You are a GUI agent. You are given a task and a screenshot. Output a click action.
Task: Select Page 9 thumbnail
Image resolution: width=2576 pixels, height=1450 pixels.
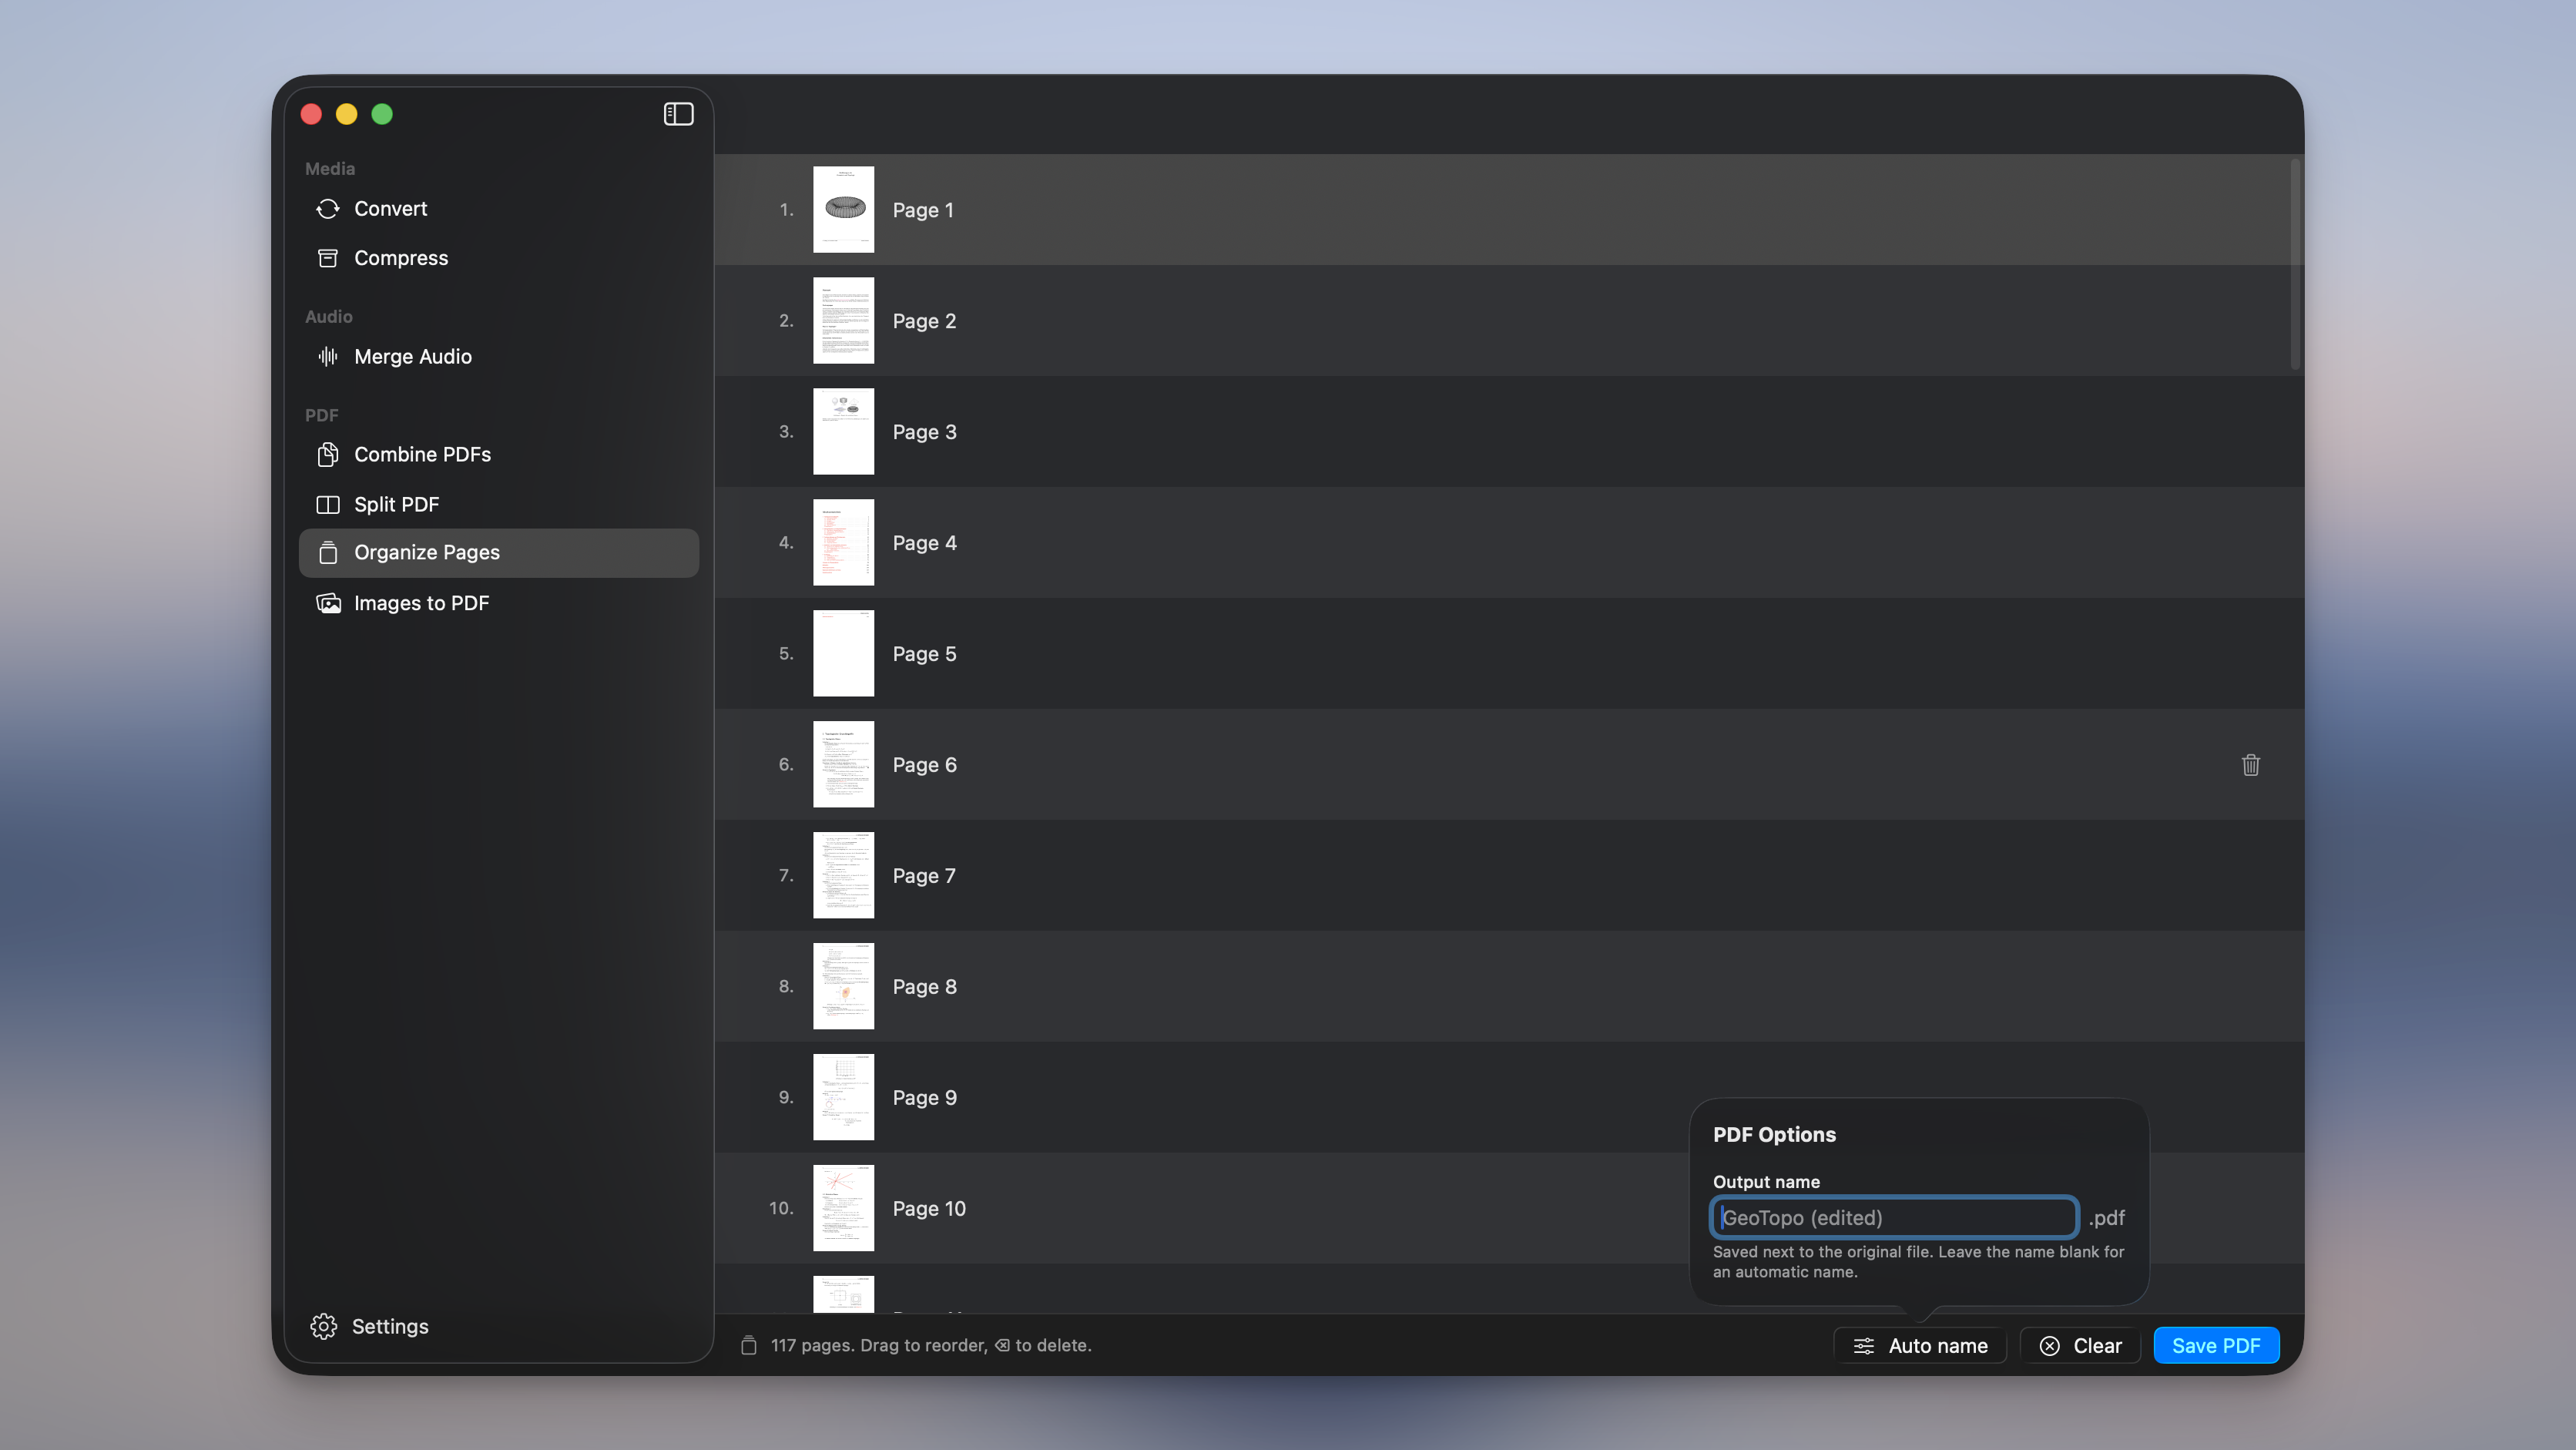tap(843, 1098)
